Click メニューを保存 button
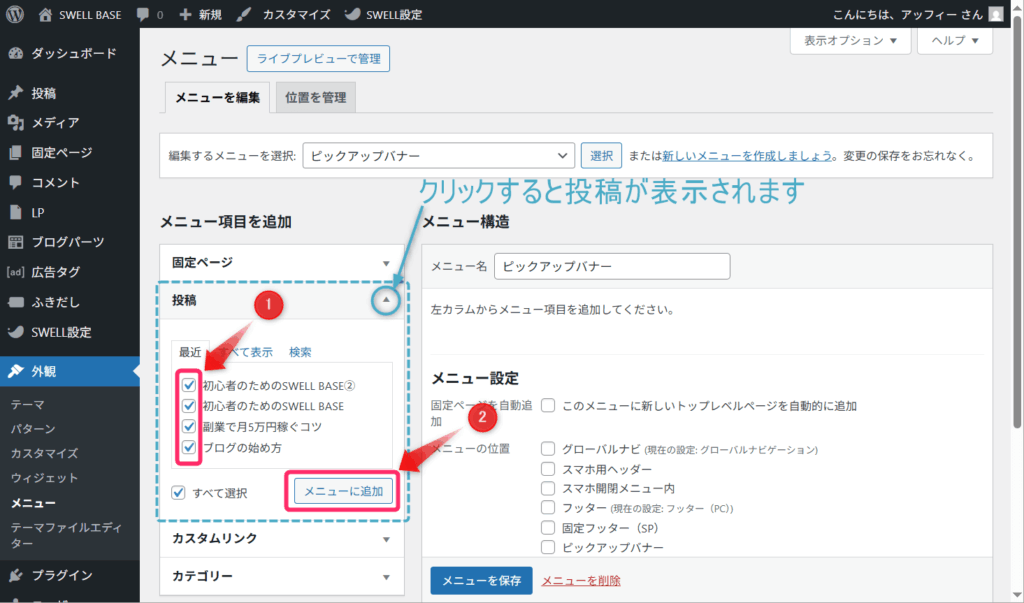The height and width of the screenshot is (603, 1024). (481, 580)
